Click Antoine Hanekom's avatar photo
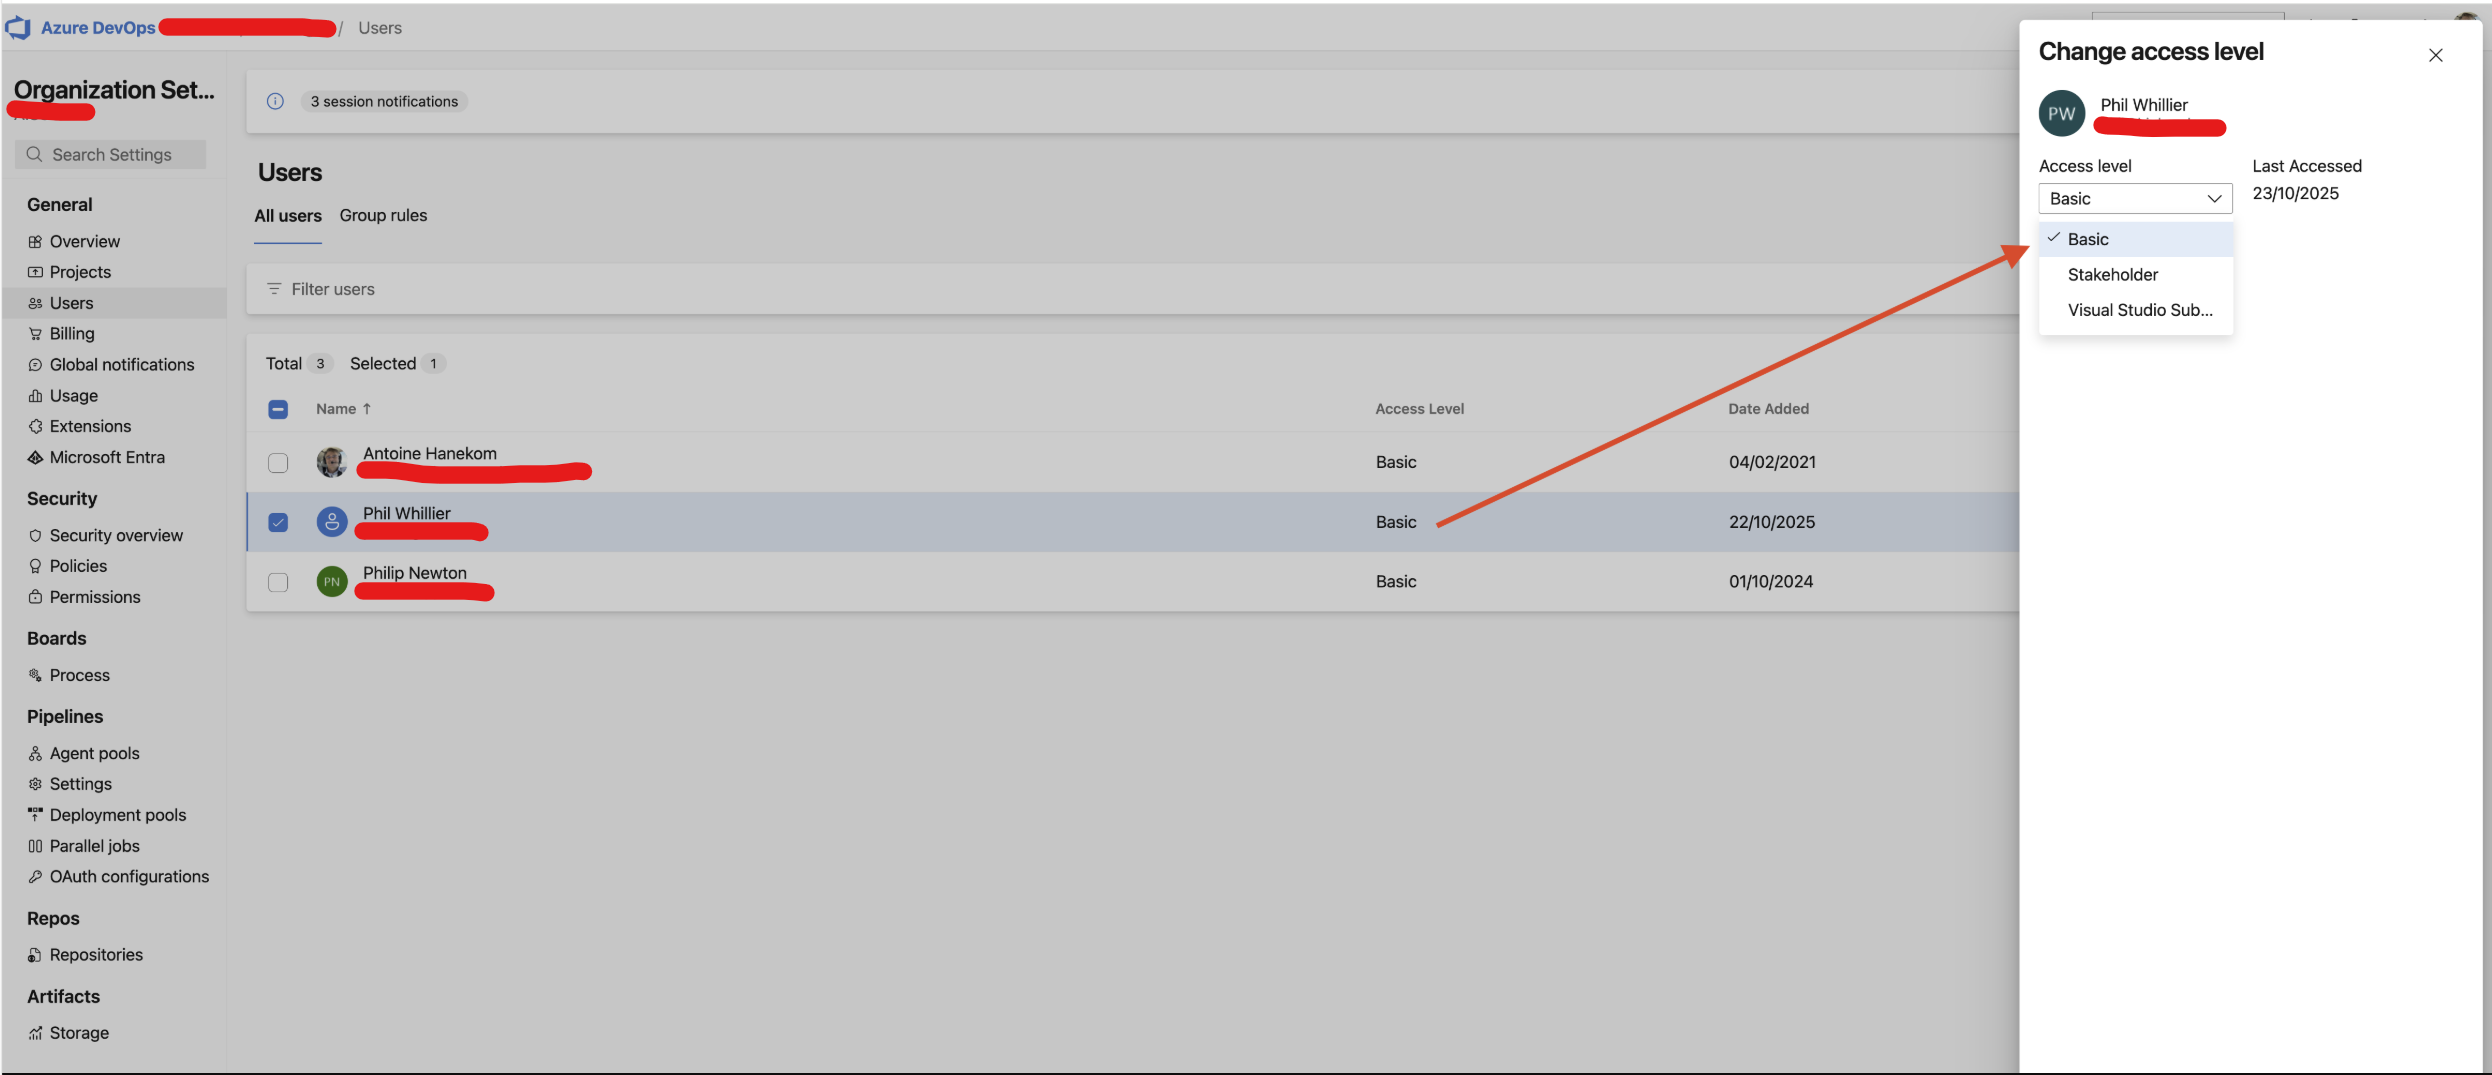Image resolution: width=2492 pixels, height=1075 pixels. coord(332,462)
